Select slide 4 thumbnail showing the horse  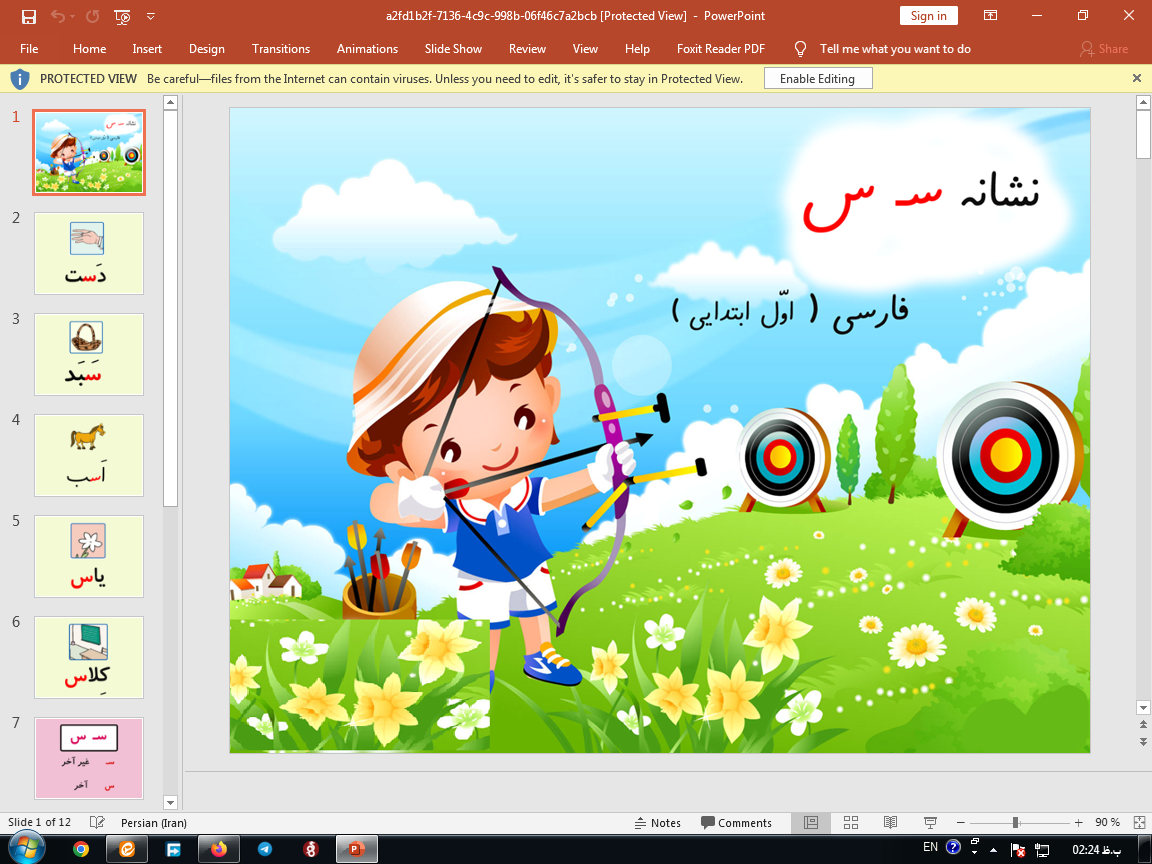pyautogui.click(x=88, y=455)
